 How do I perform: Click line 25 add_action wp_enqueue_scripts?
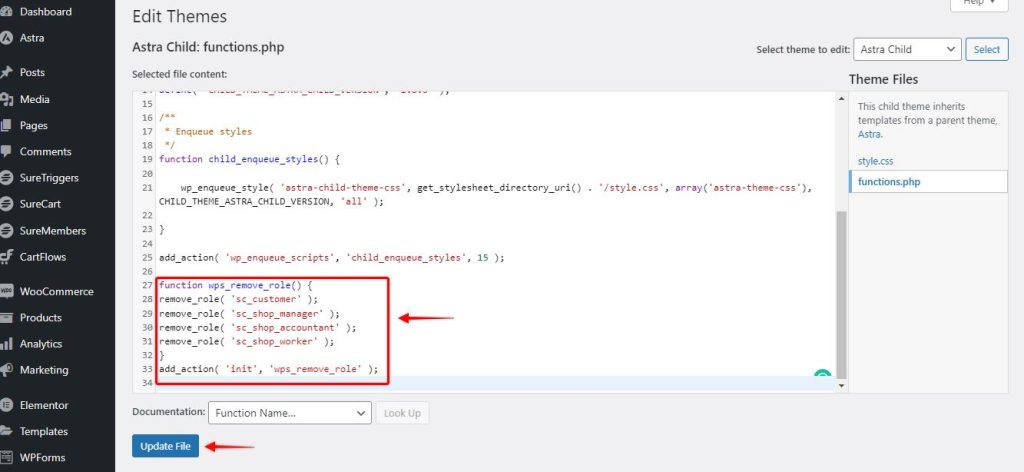(x=332, y=257)
